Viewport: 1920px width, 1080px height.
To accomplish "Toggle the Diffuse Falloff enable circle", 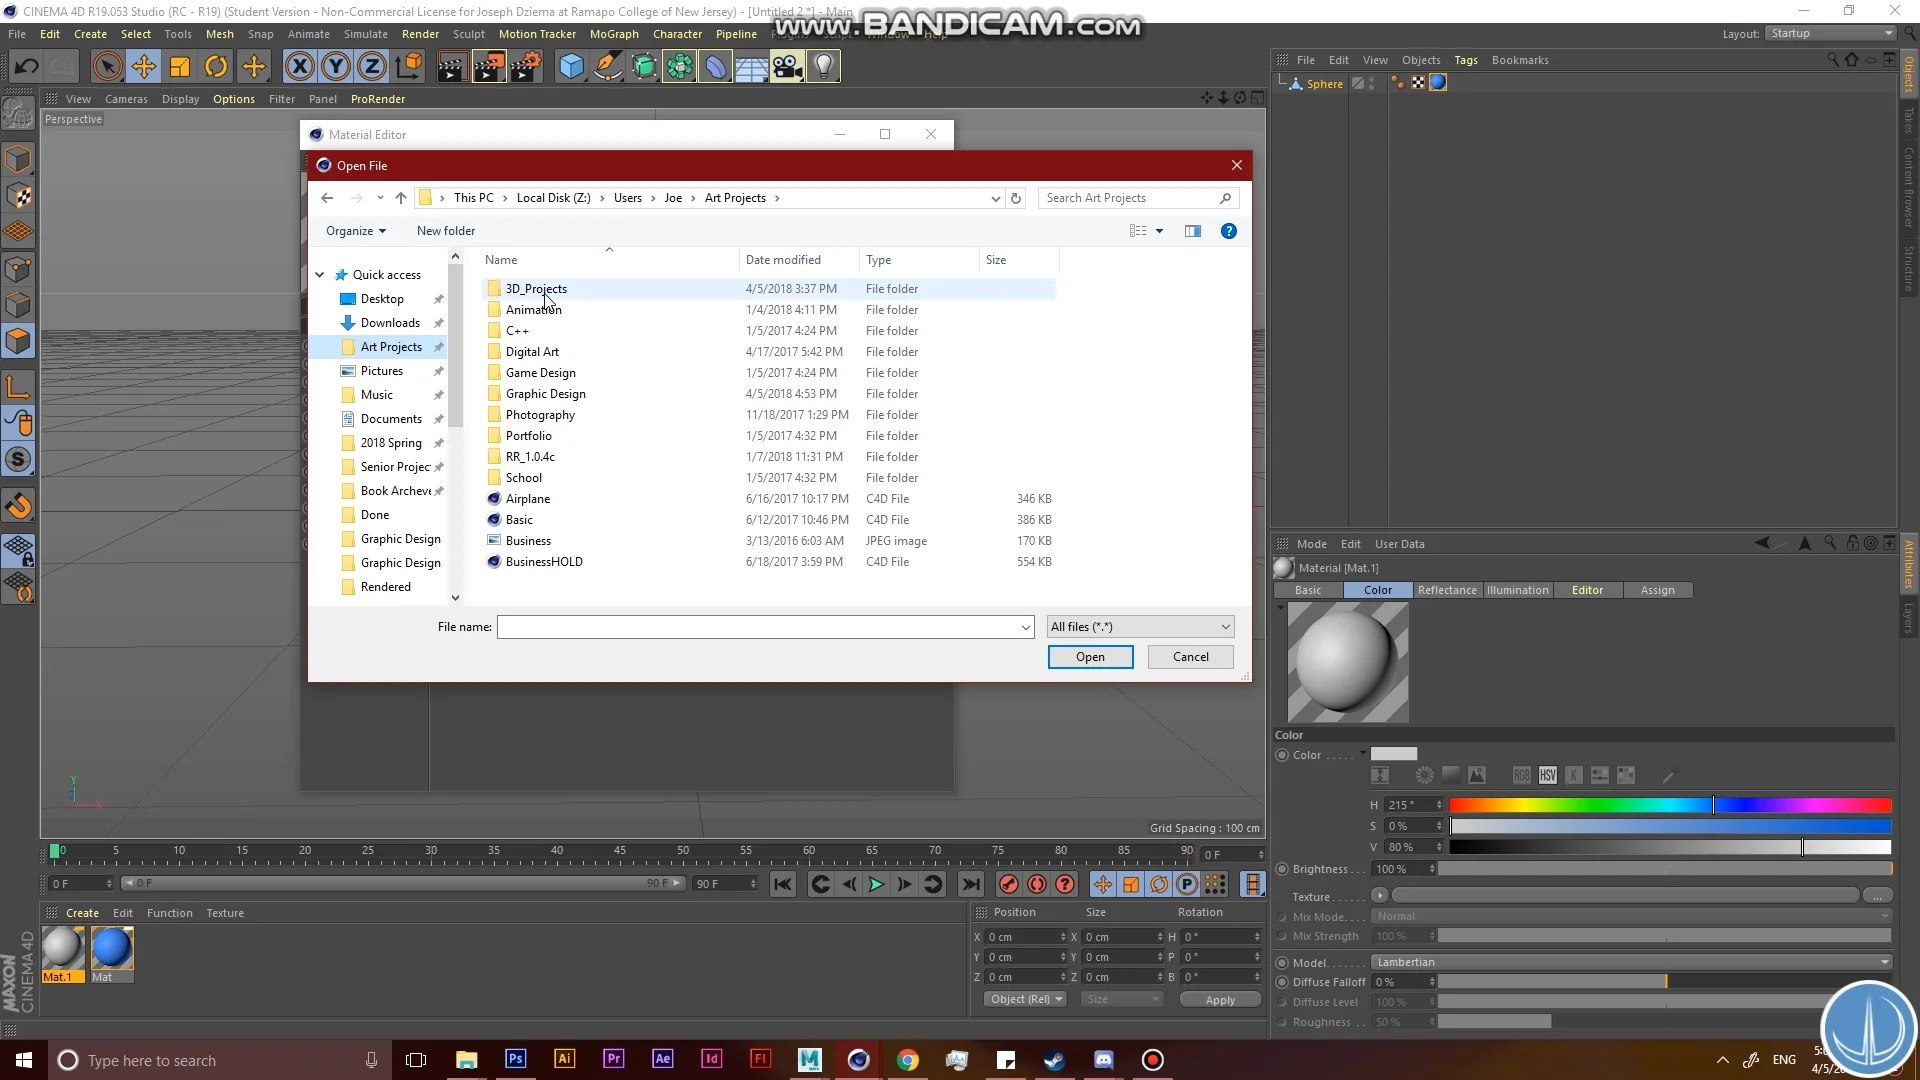I will tap(1282, 982).
